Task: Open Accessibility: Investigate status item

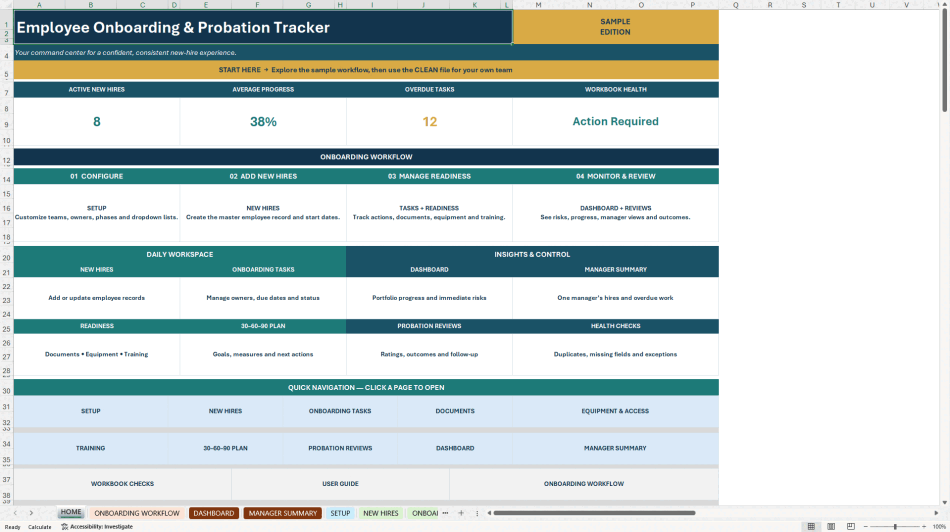Action: [97, 527]
